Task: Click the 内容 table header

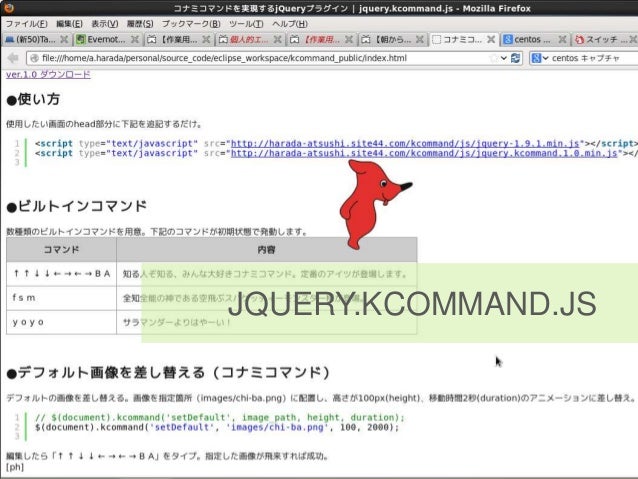Action: [x=267, y=249]
